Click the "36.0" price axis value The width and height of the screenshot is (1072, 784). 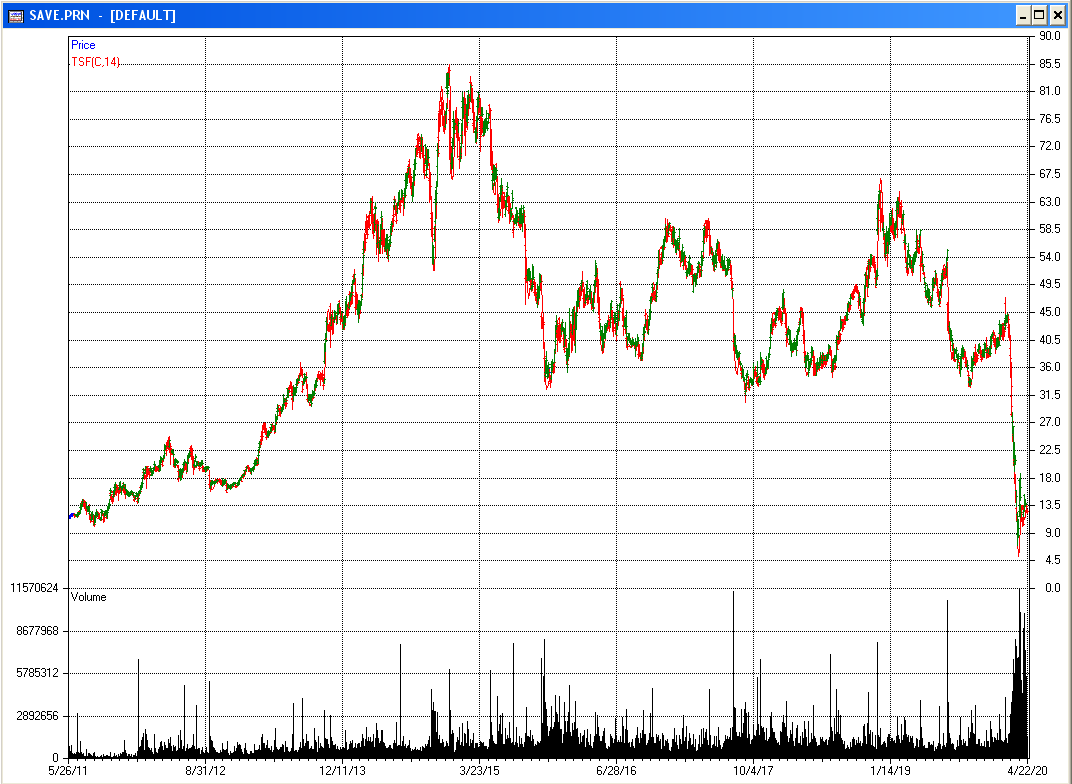(1049, 367)
